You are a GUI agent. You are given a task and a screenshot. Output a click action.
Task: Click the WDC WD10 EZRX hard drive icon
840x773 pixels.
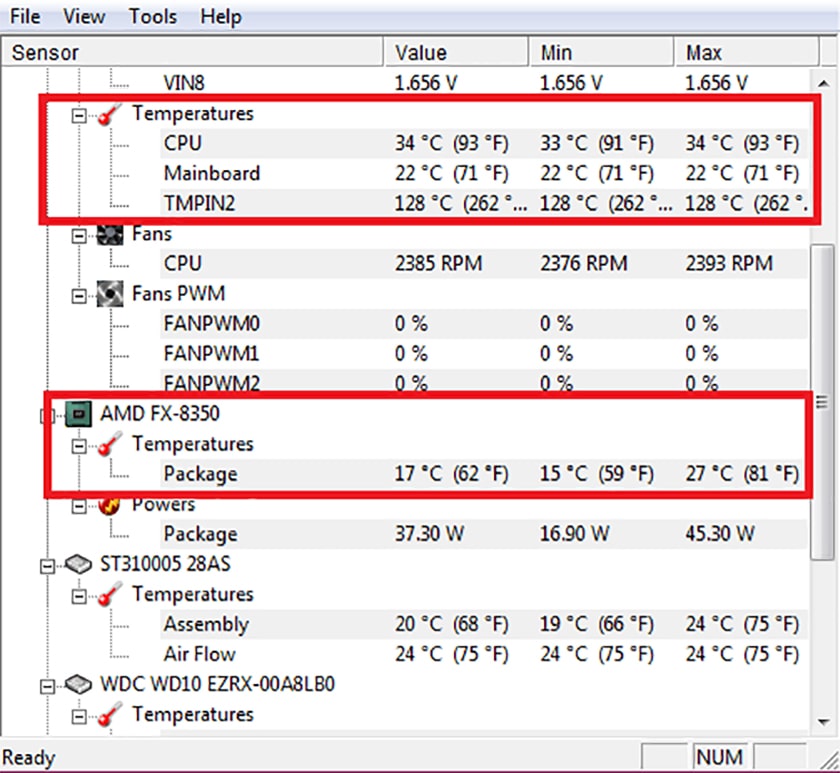pos(79,684)
